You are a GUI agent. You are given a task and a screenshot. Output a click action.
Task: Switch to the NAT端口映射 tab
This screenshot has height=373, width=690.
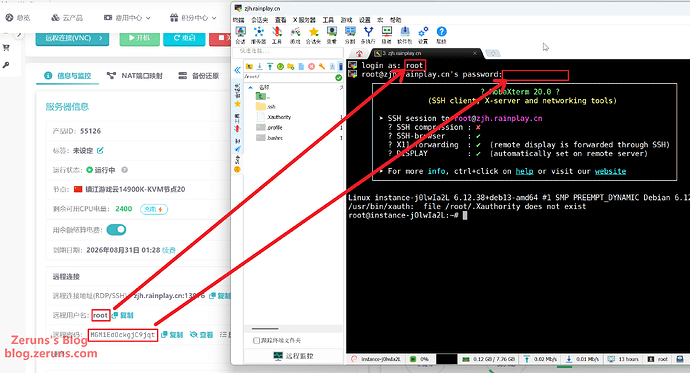coord(135,76)
